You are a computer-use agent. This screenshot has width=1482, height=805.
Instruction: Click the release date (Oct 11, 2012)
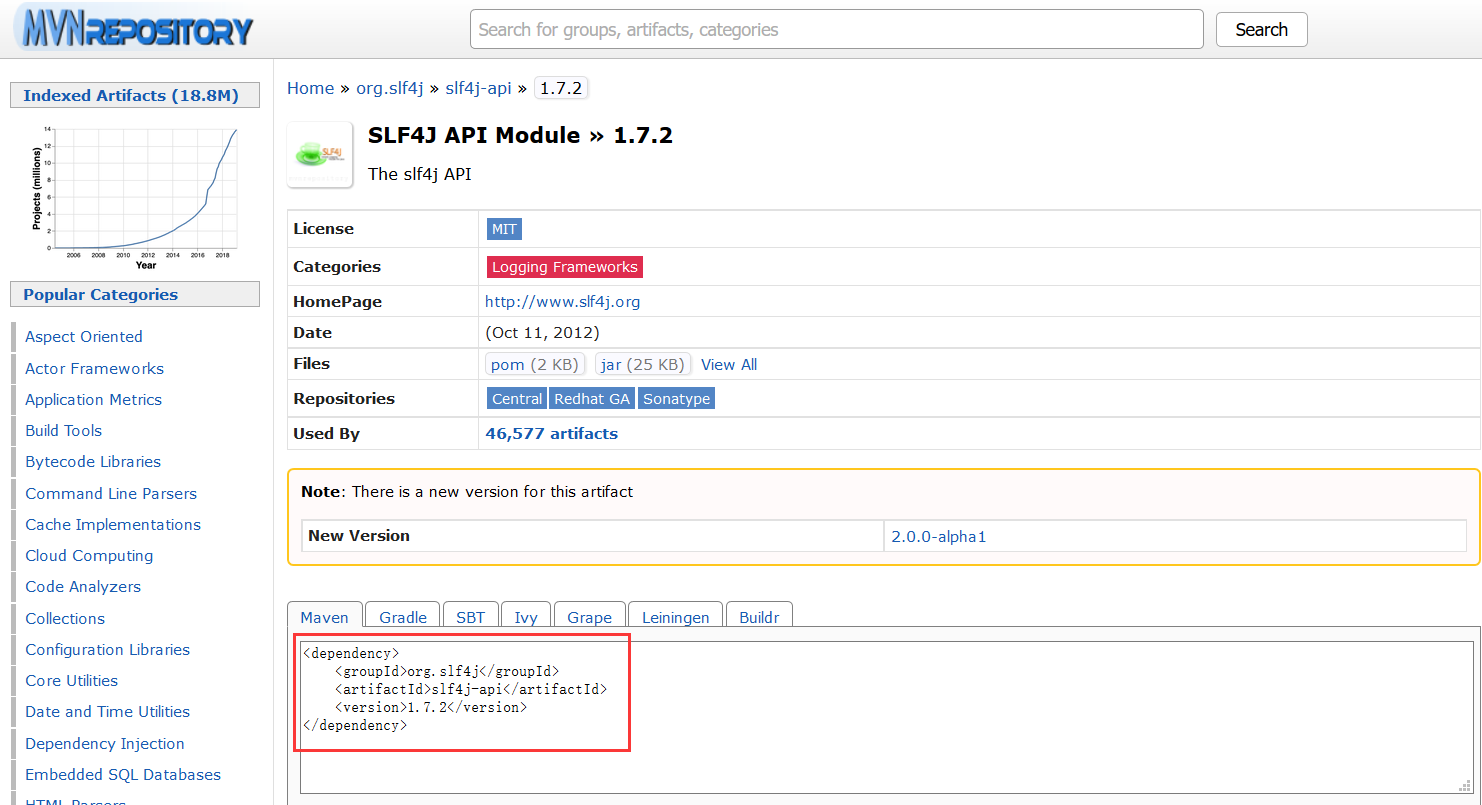point(542,333)
